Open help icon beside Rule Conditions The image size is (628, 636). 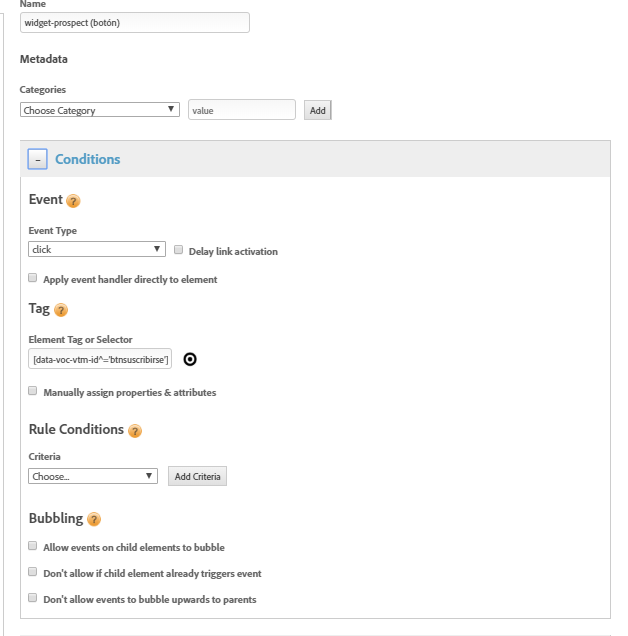tap(135, 431)
